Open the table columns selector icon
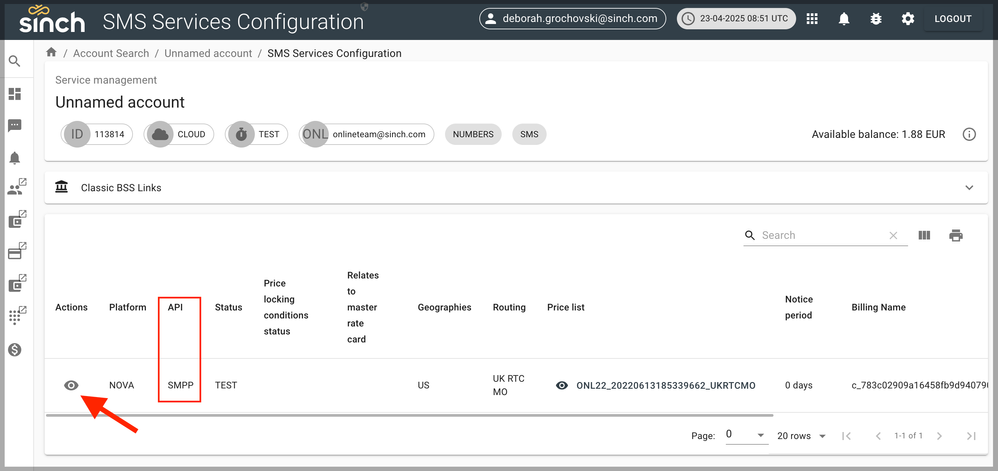The width and height of the screenshot is (998, 471). click(x=924, y=236)
